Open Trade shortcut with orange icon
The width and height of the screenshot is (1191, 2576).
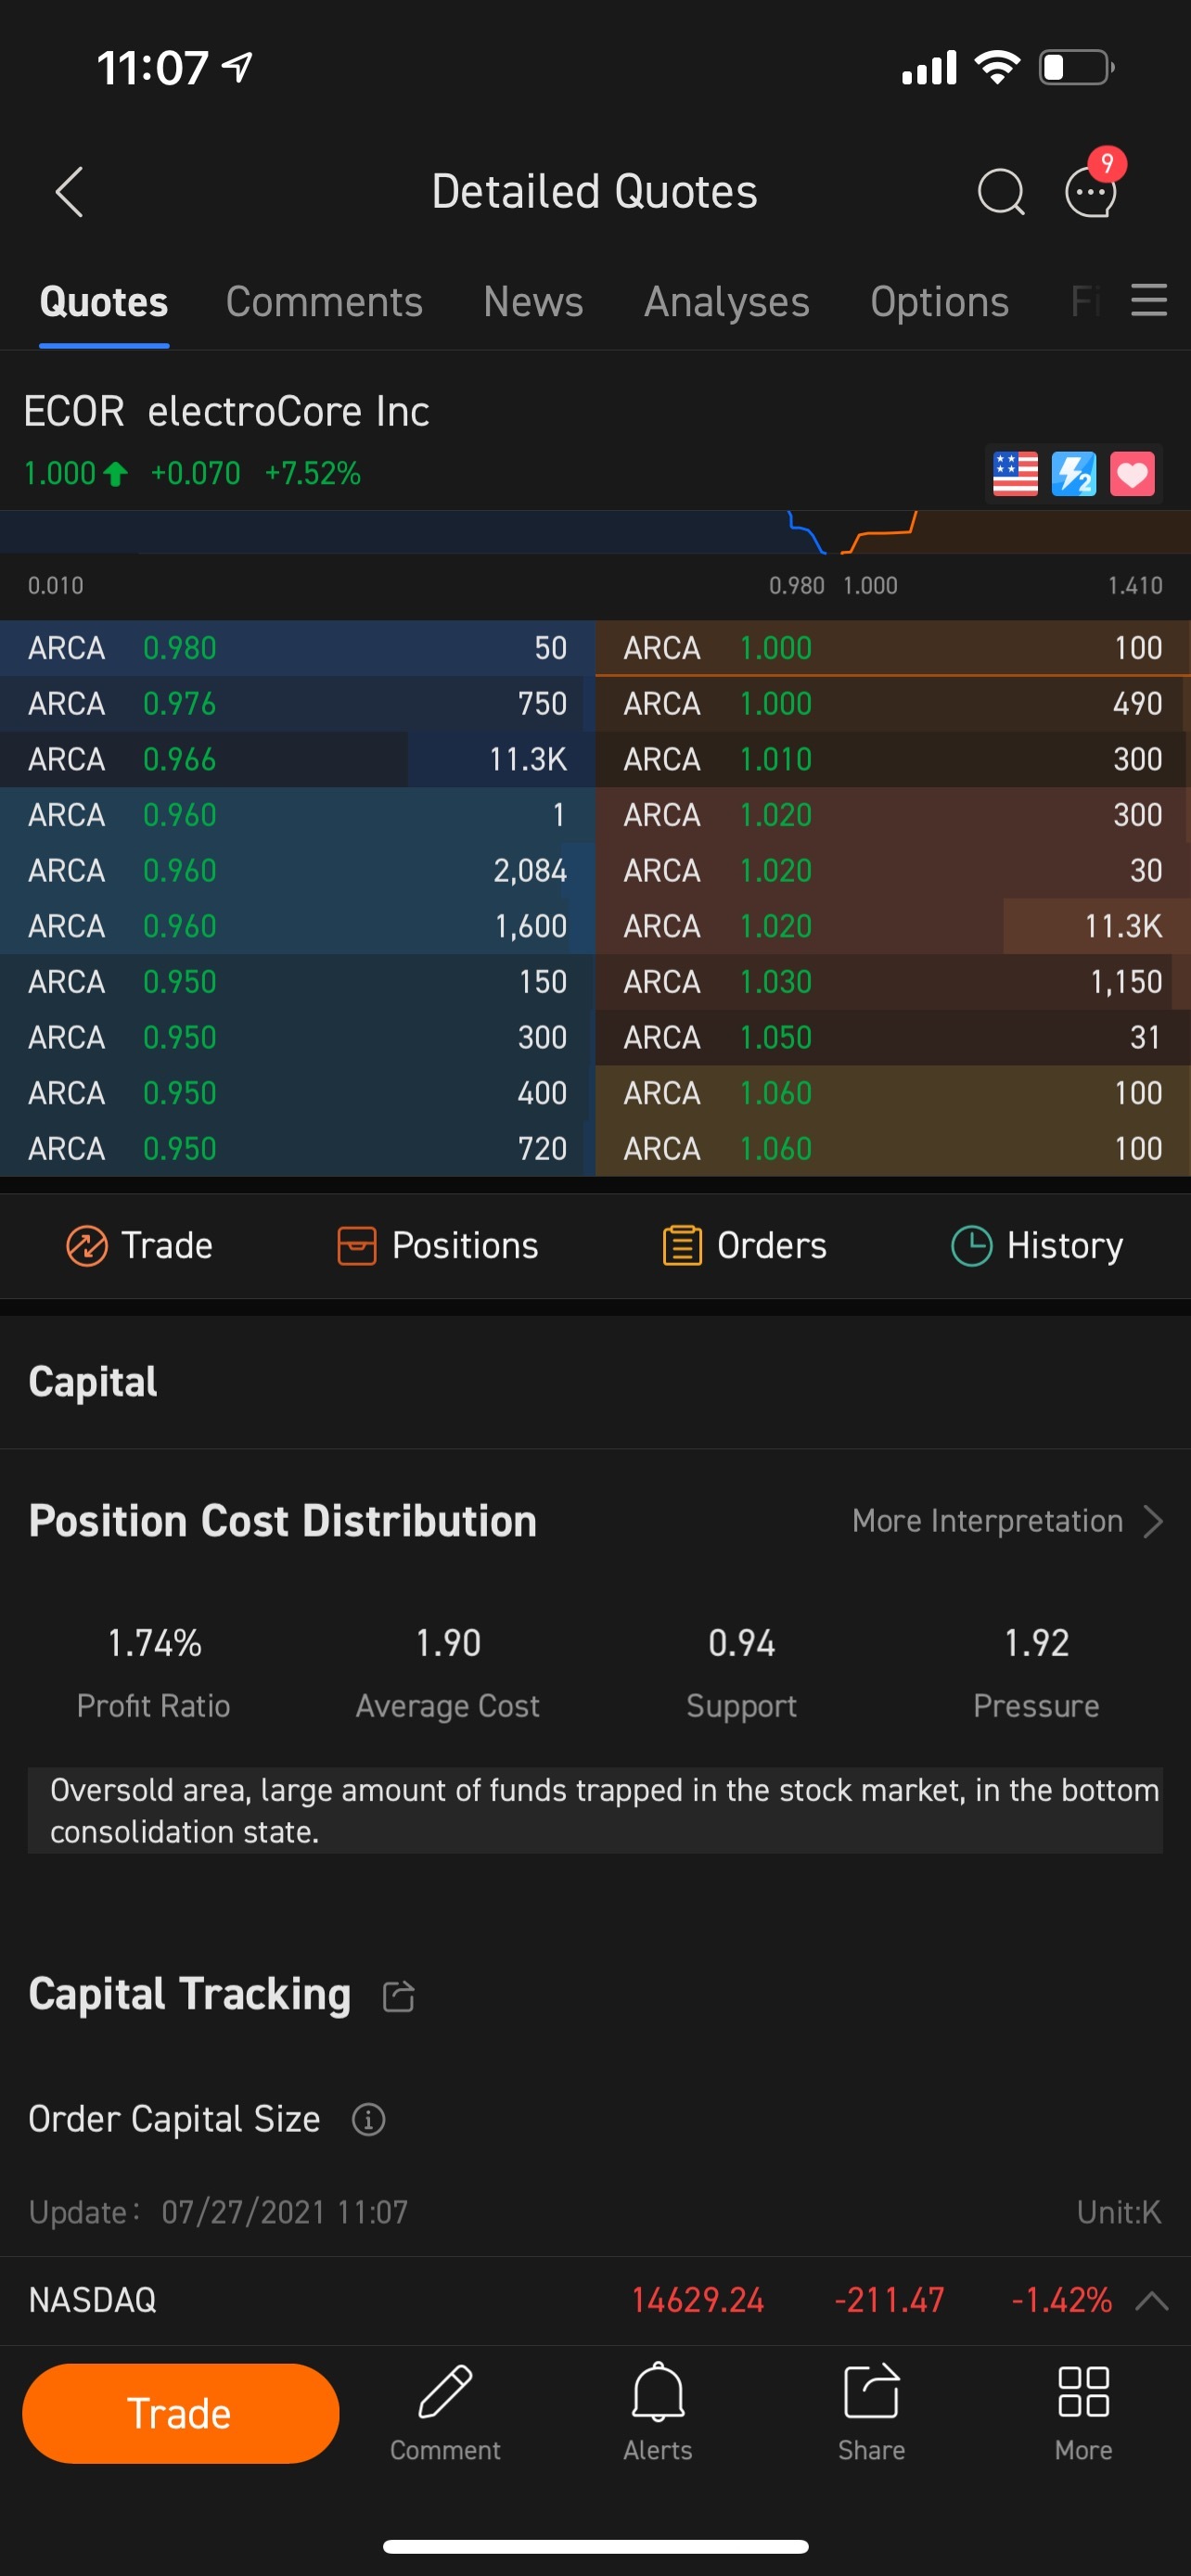139,1246
